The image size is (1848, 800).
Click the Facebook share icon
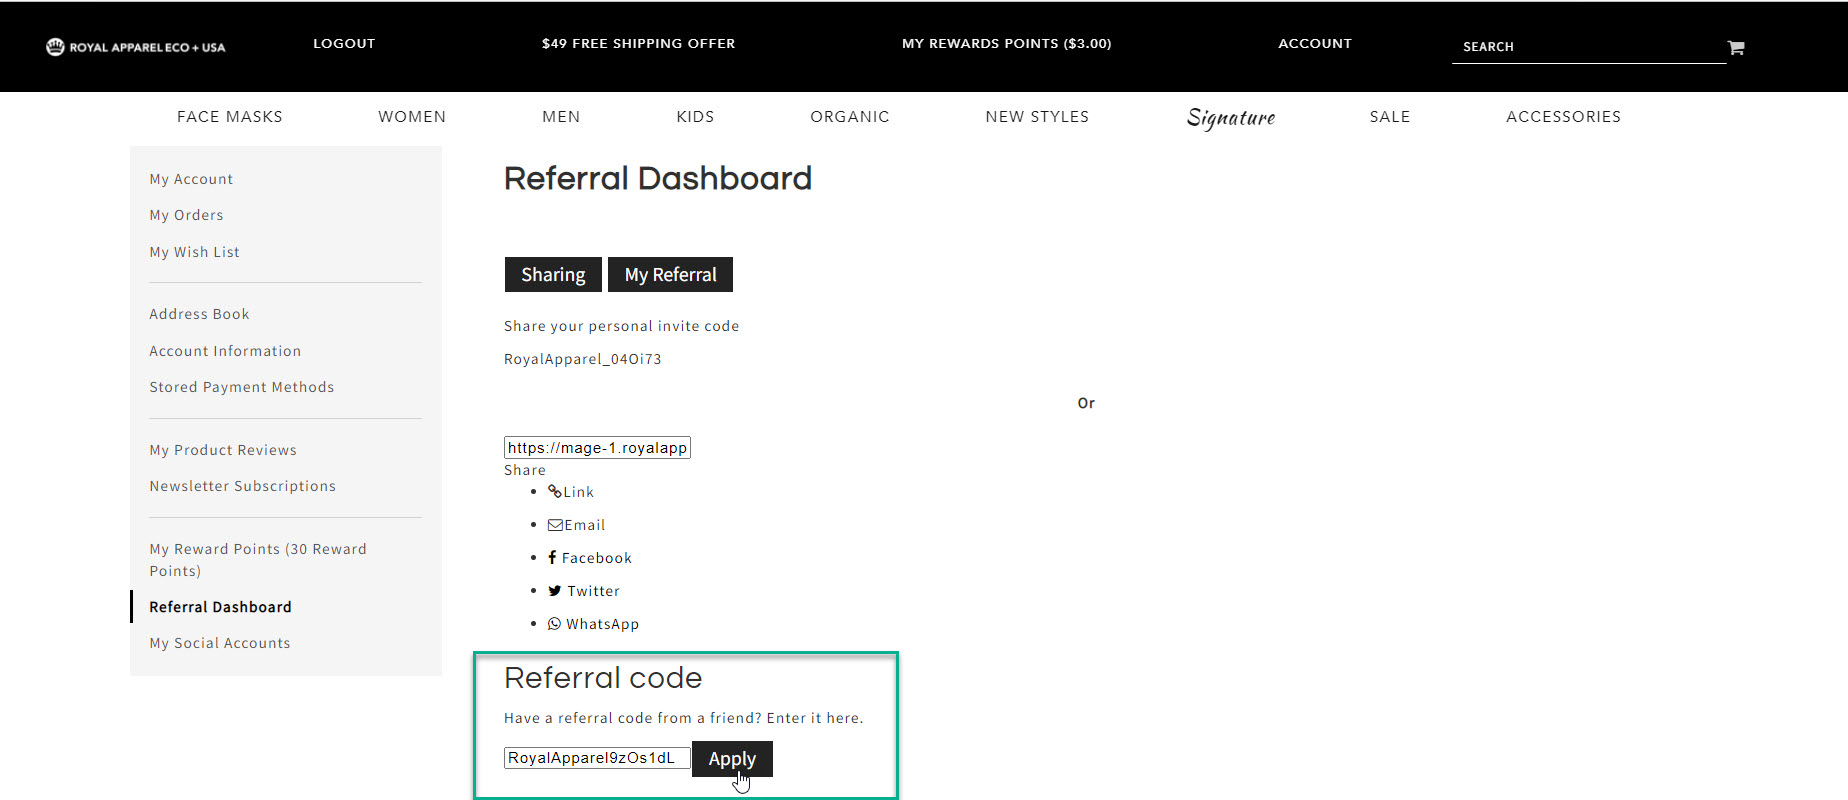click(552, 557)
